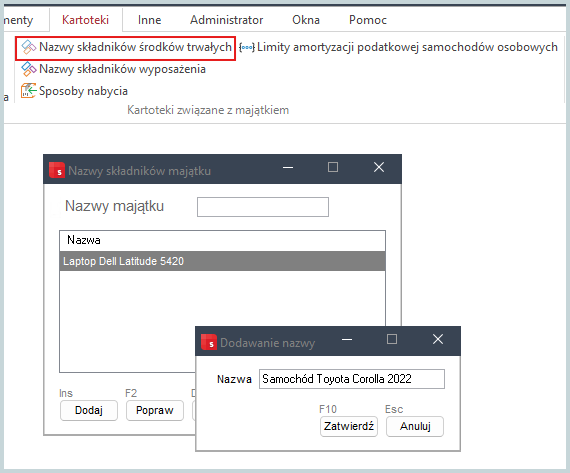The height and width of the screenshot is (473, 570).
Task: Select the Sposoby nabycia icon
Action: point(28,91)
